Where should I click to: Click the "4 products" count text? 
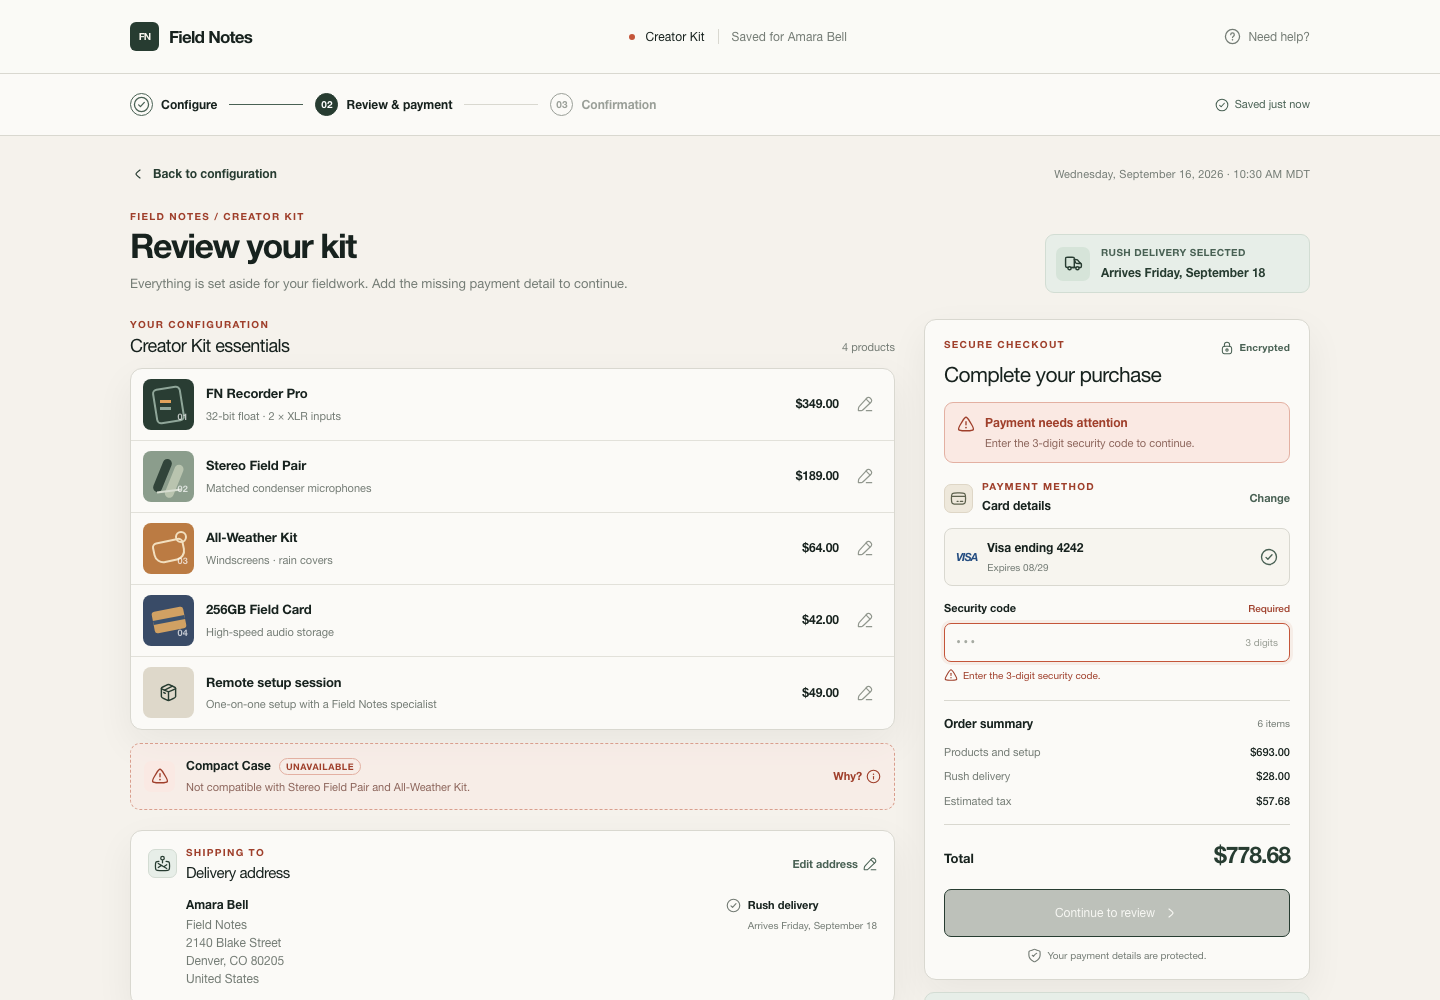[868, 347]
